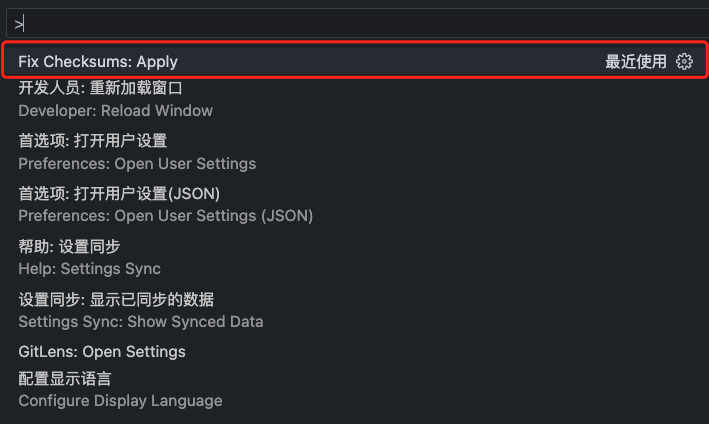Click Settings Sync: Show Synced Data text
Image resolution: width=709 pixels, height=424 pixels.
tap(140, 321)
